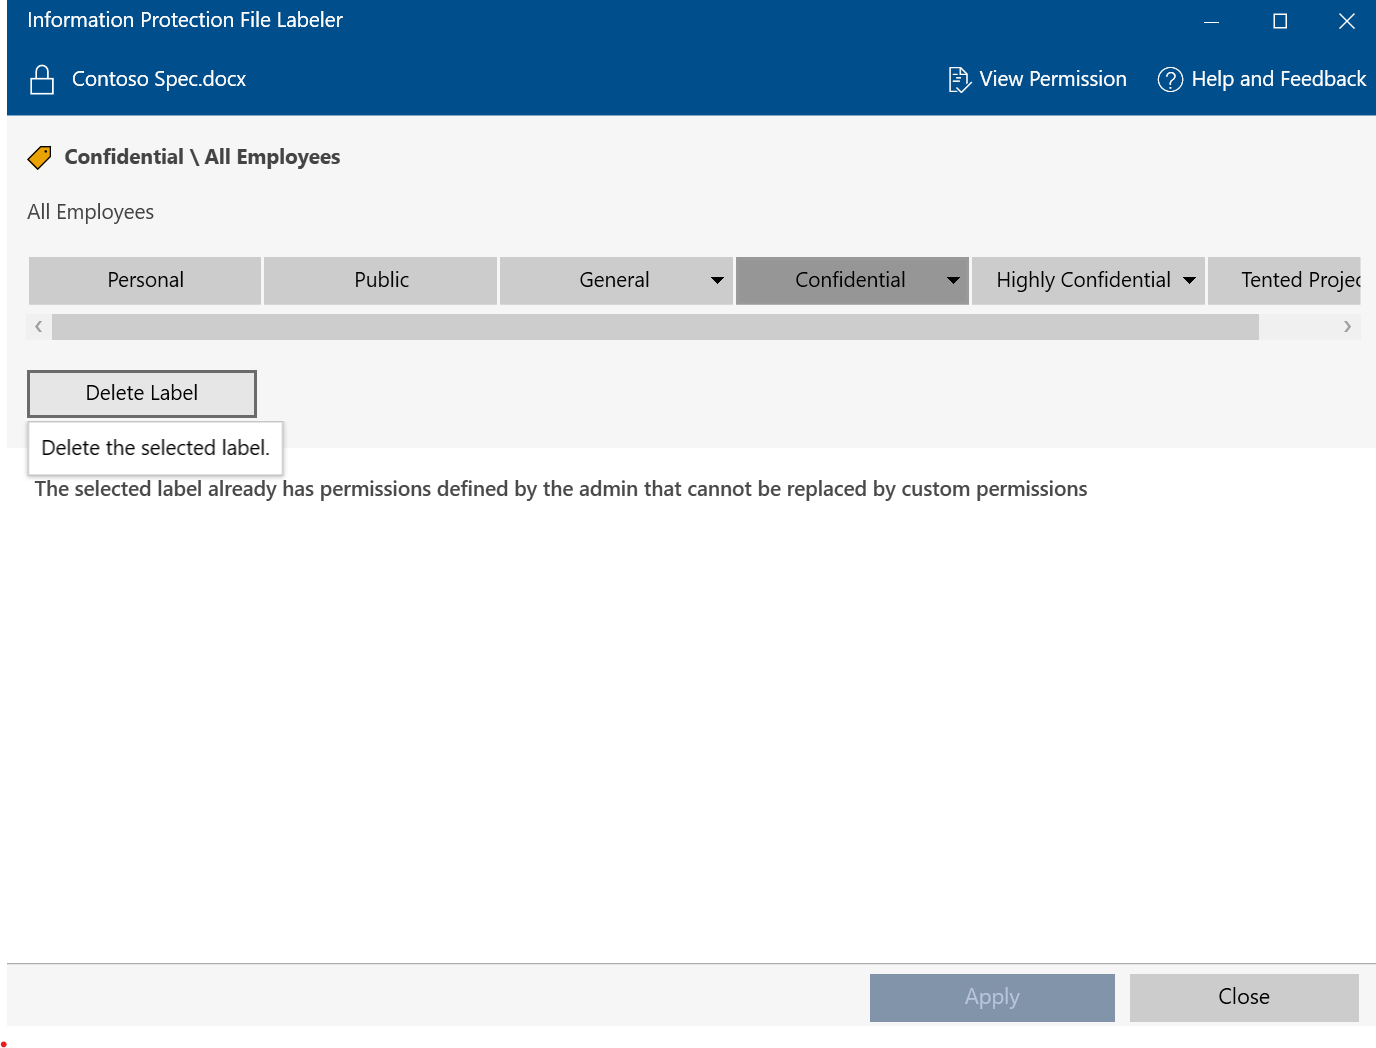
Task: Click the View Permission document icon
Action: pyautogui.click(x=959, y=79)
